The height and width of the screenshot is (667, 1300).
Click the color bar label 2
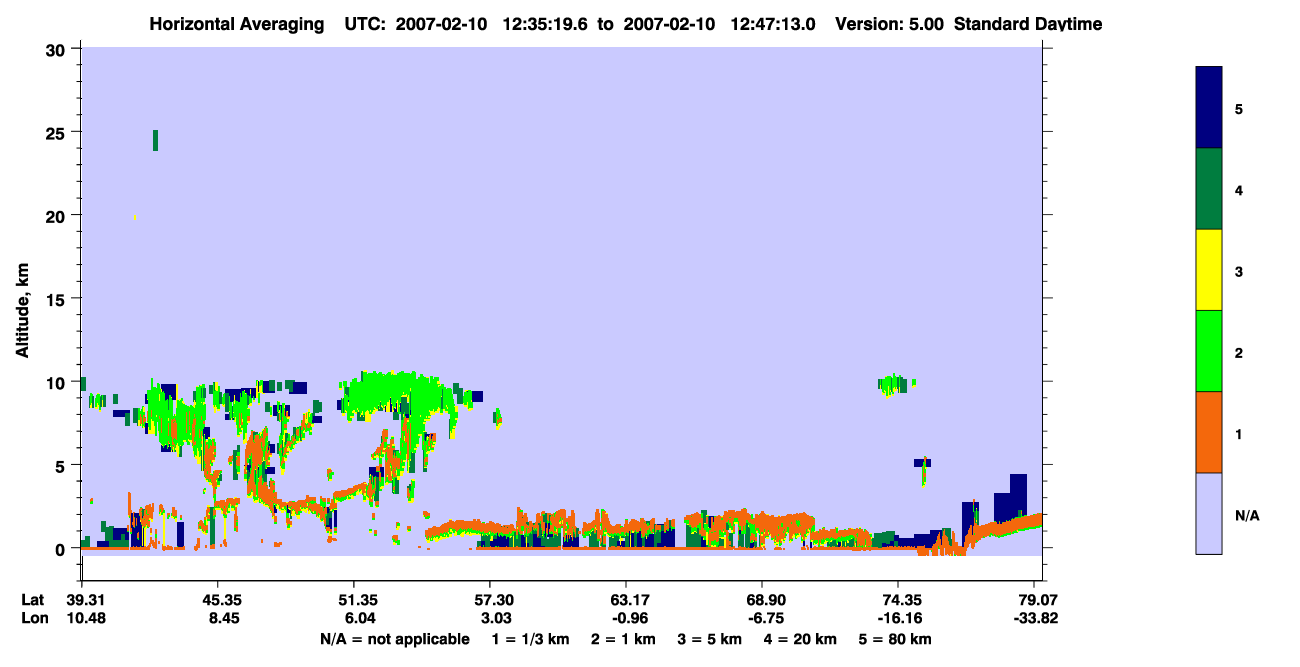[1239, 353]
